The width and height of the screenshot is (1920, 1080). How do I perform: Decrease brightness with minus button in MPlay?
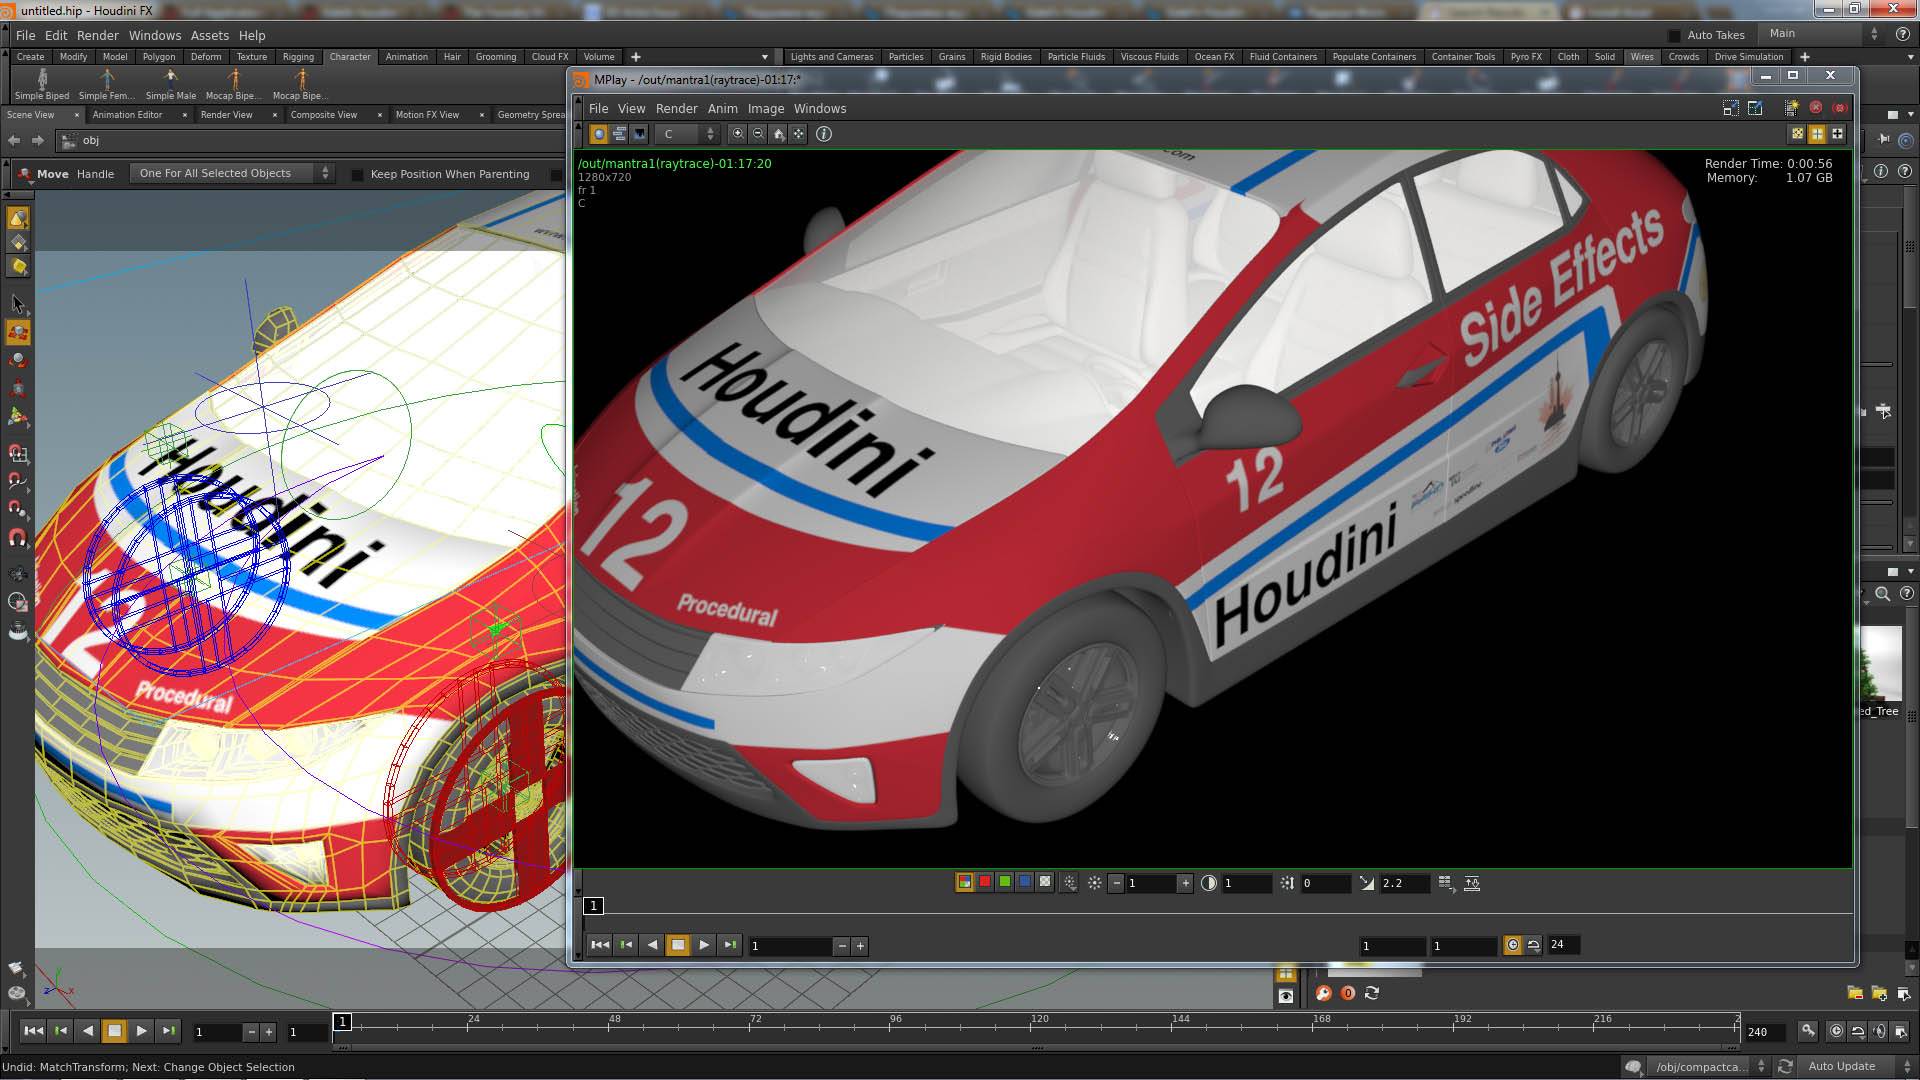coord(1116,883)
